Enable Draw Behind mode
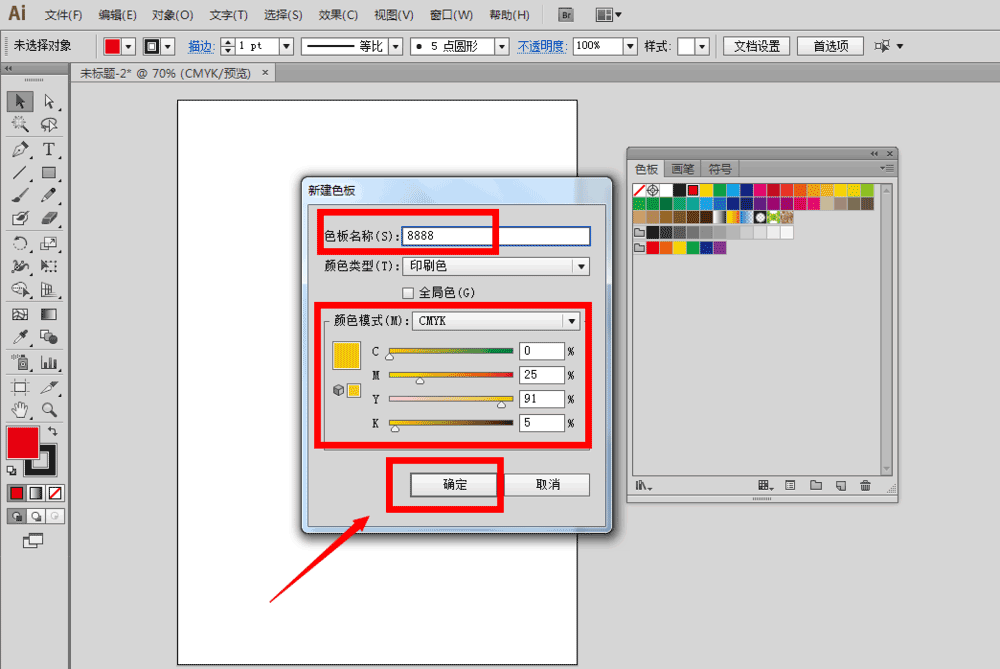Screen dimensions: 1000x669 point(36,516)
